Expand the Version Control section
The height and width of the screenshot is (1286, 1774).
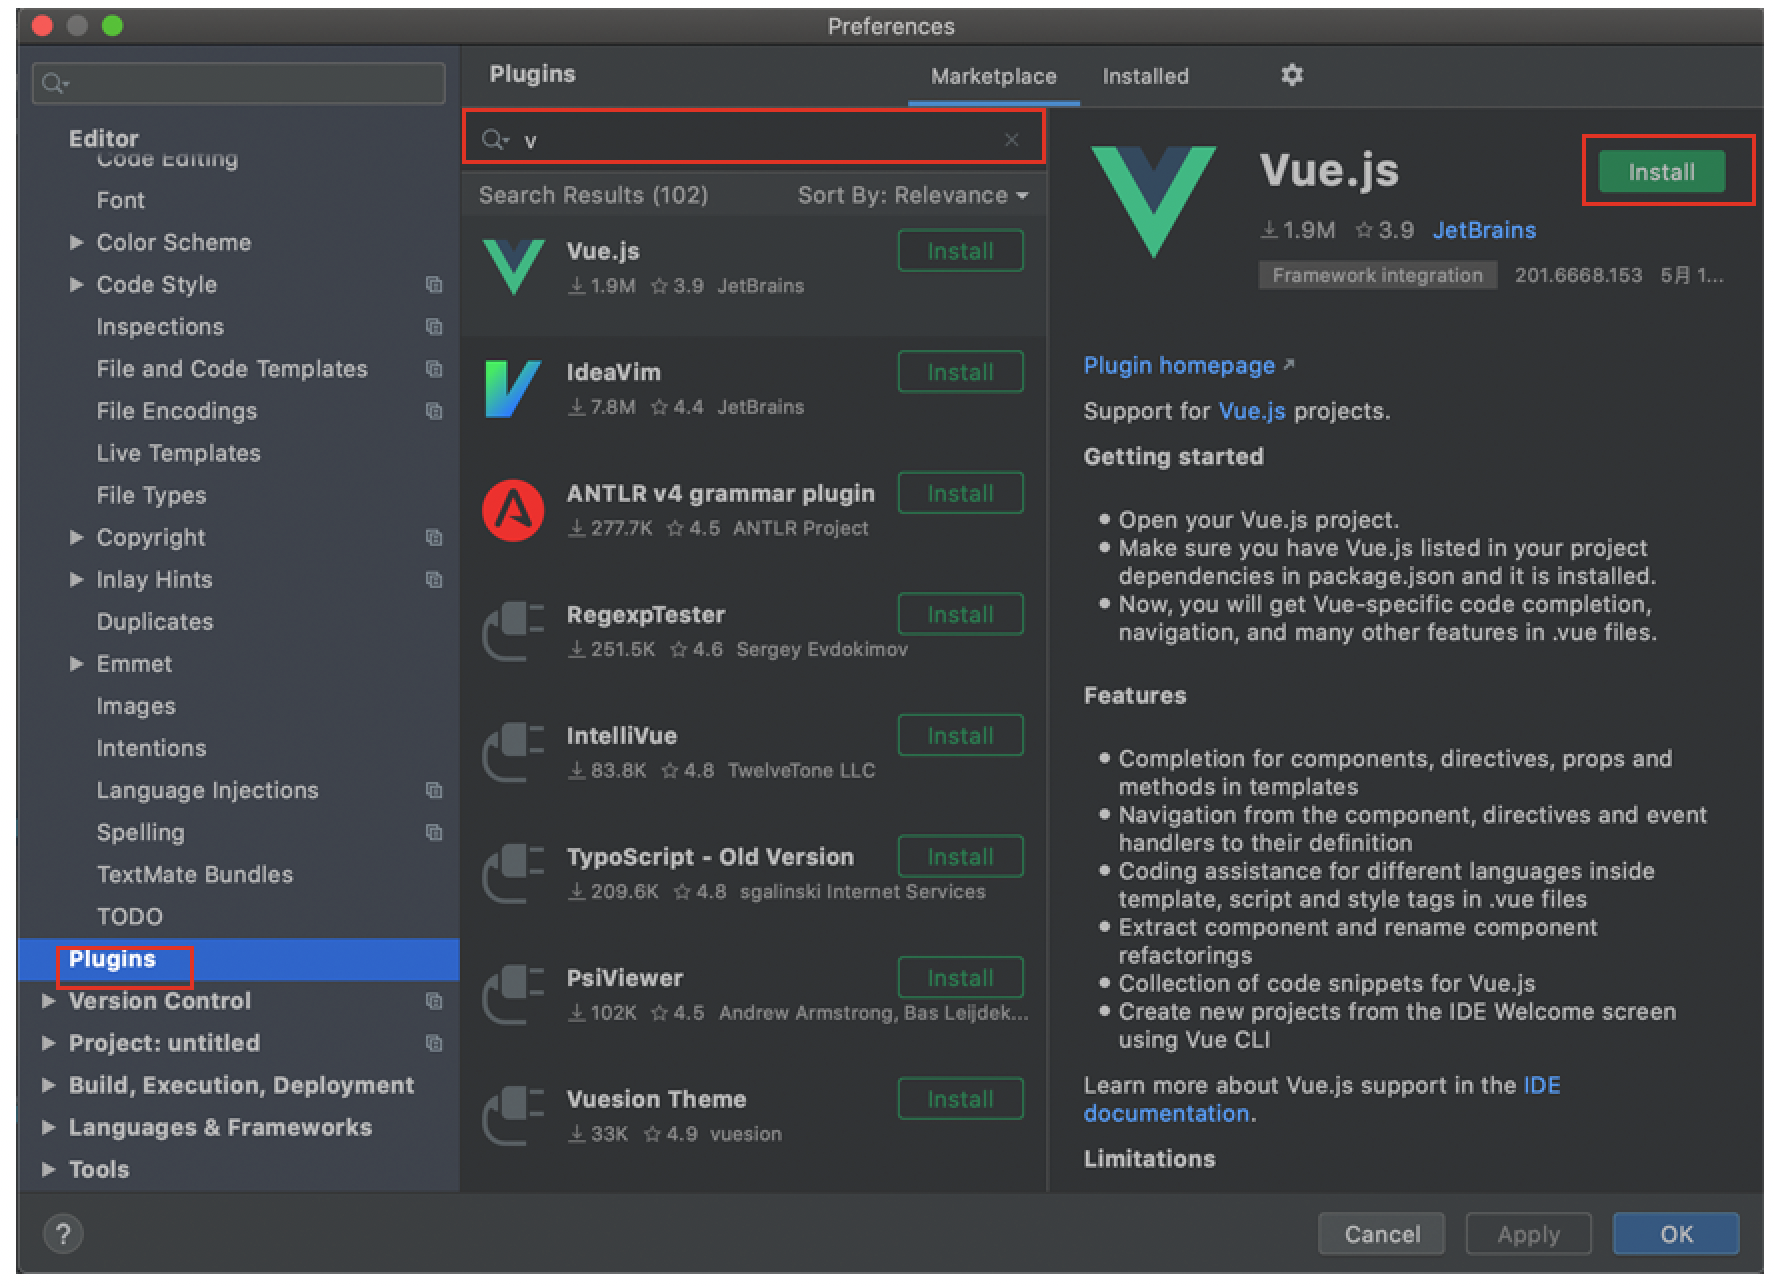[x=48, y=1000]
